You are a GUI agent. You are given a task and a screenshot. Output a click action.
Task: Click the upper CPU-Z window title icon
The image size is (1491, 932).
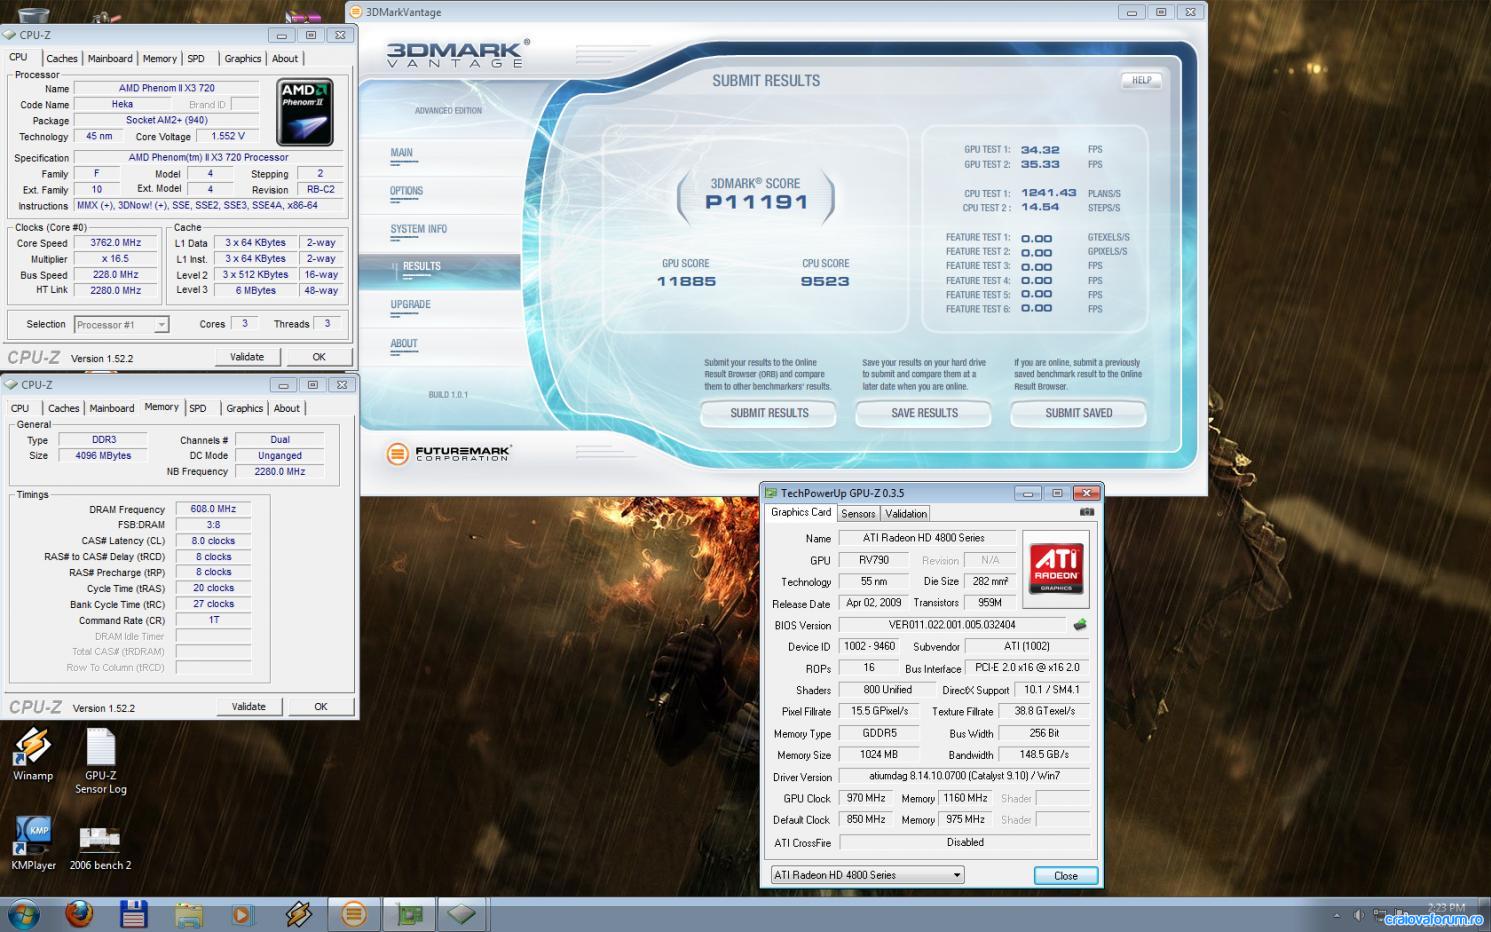tap(10, 35)
